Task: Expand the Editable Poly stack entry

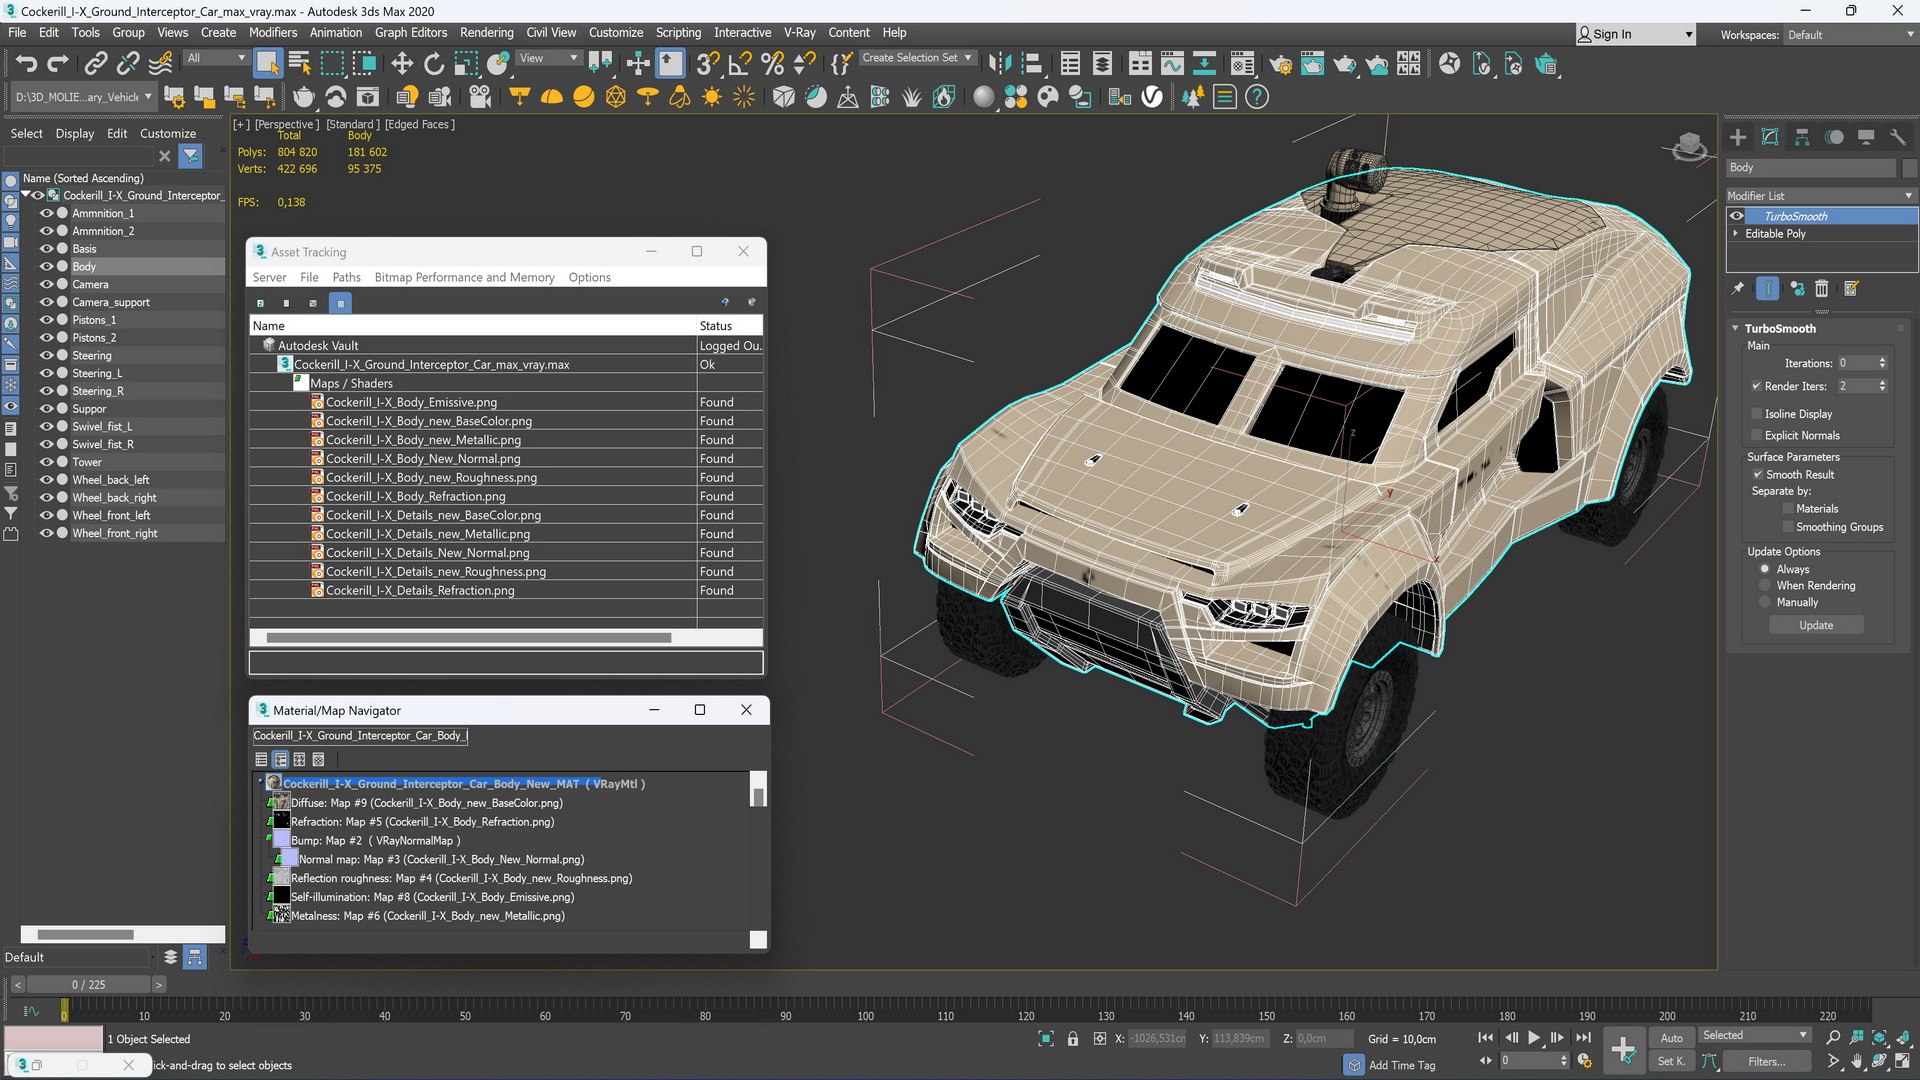Action: [x=1736, y=234]
